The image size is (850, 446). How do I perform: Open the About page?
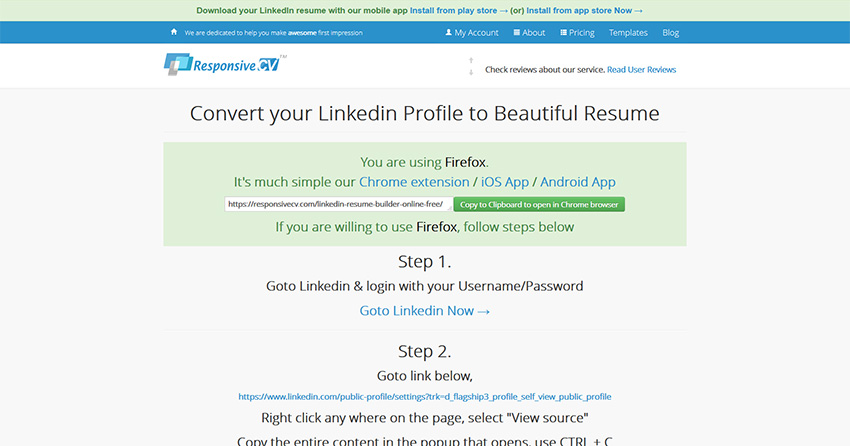point(530,32)
